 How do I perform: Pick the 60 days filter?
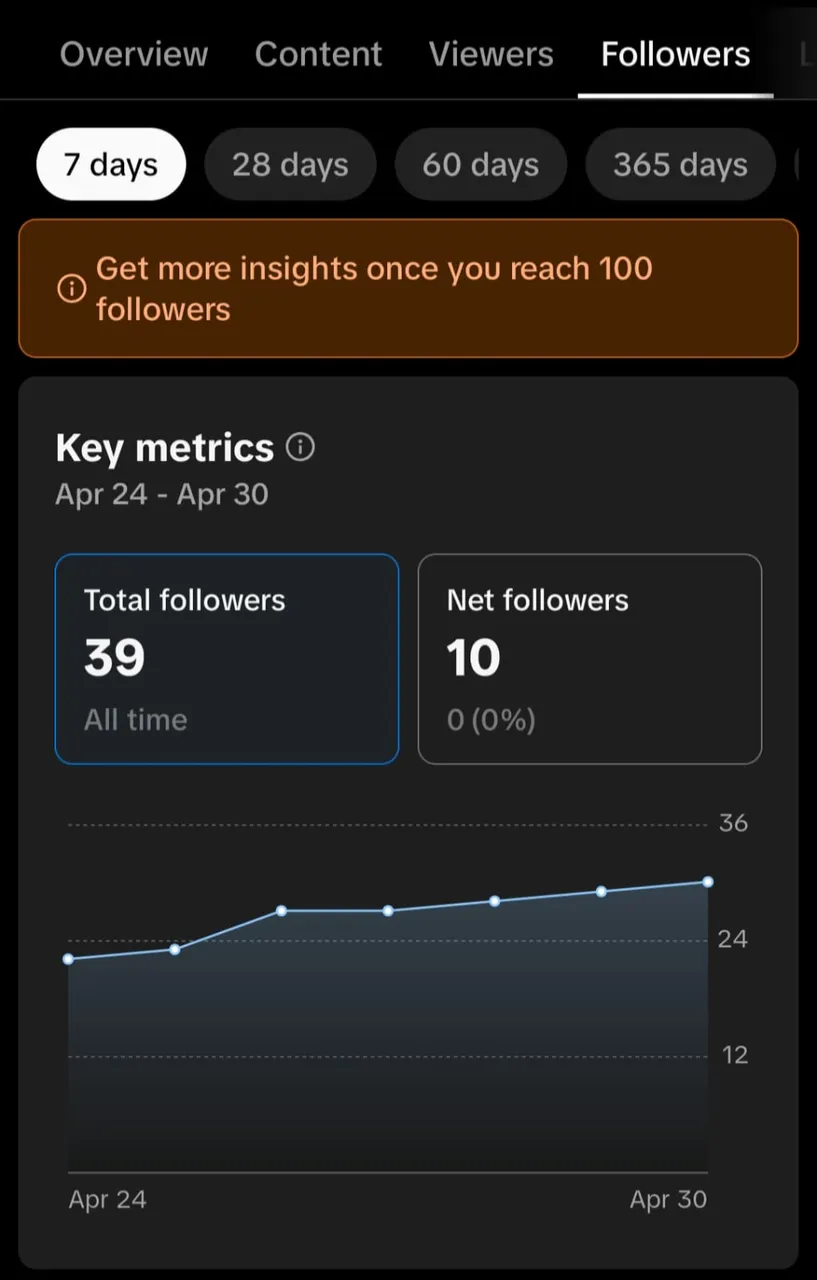tap(480, 164)
